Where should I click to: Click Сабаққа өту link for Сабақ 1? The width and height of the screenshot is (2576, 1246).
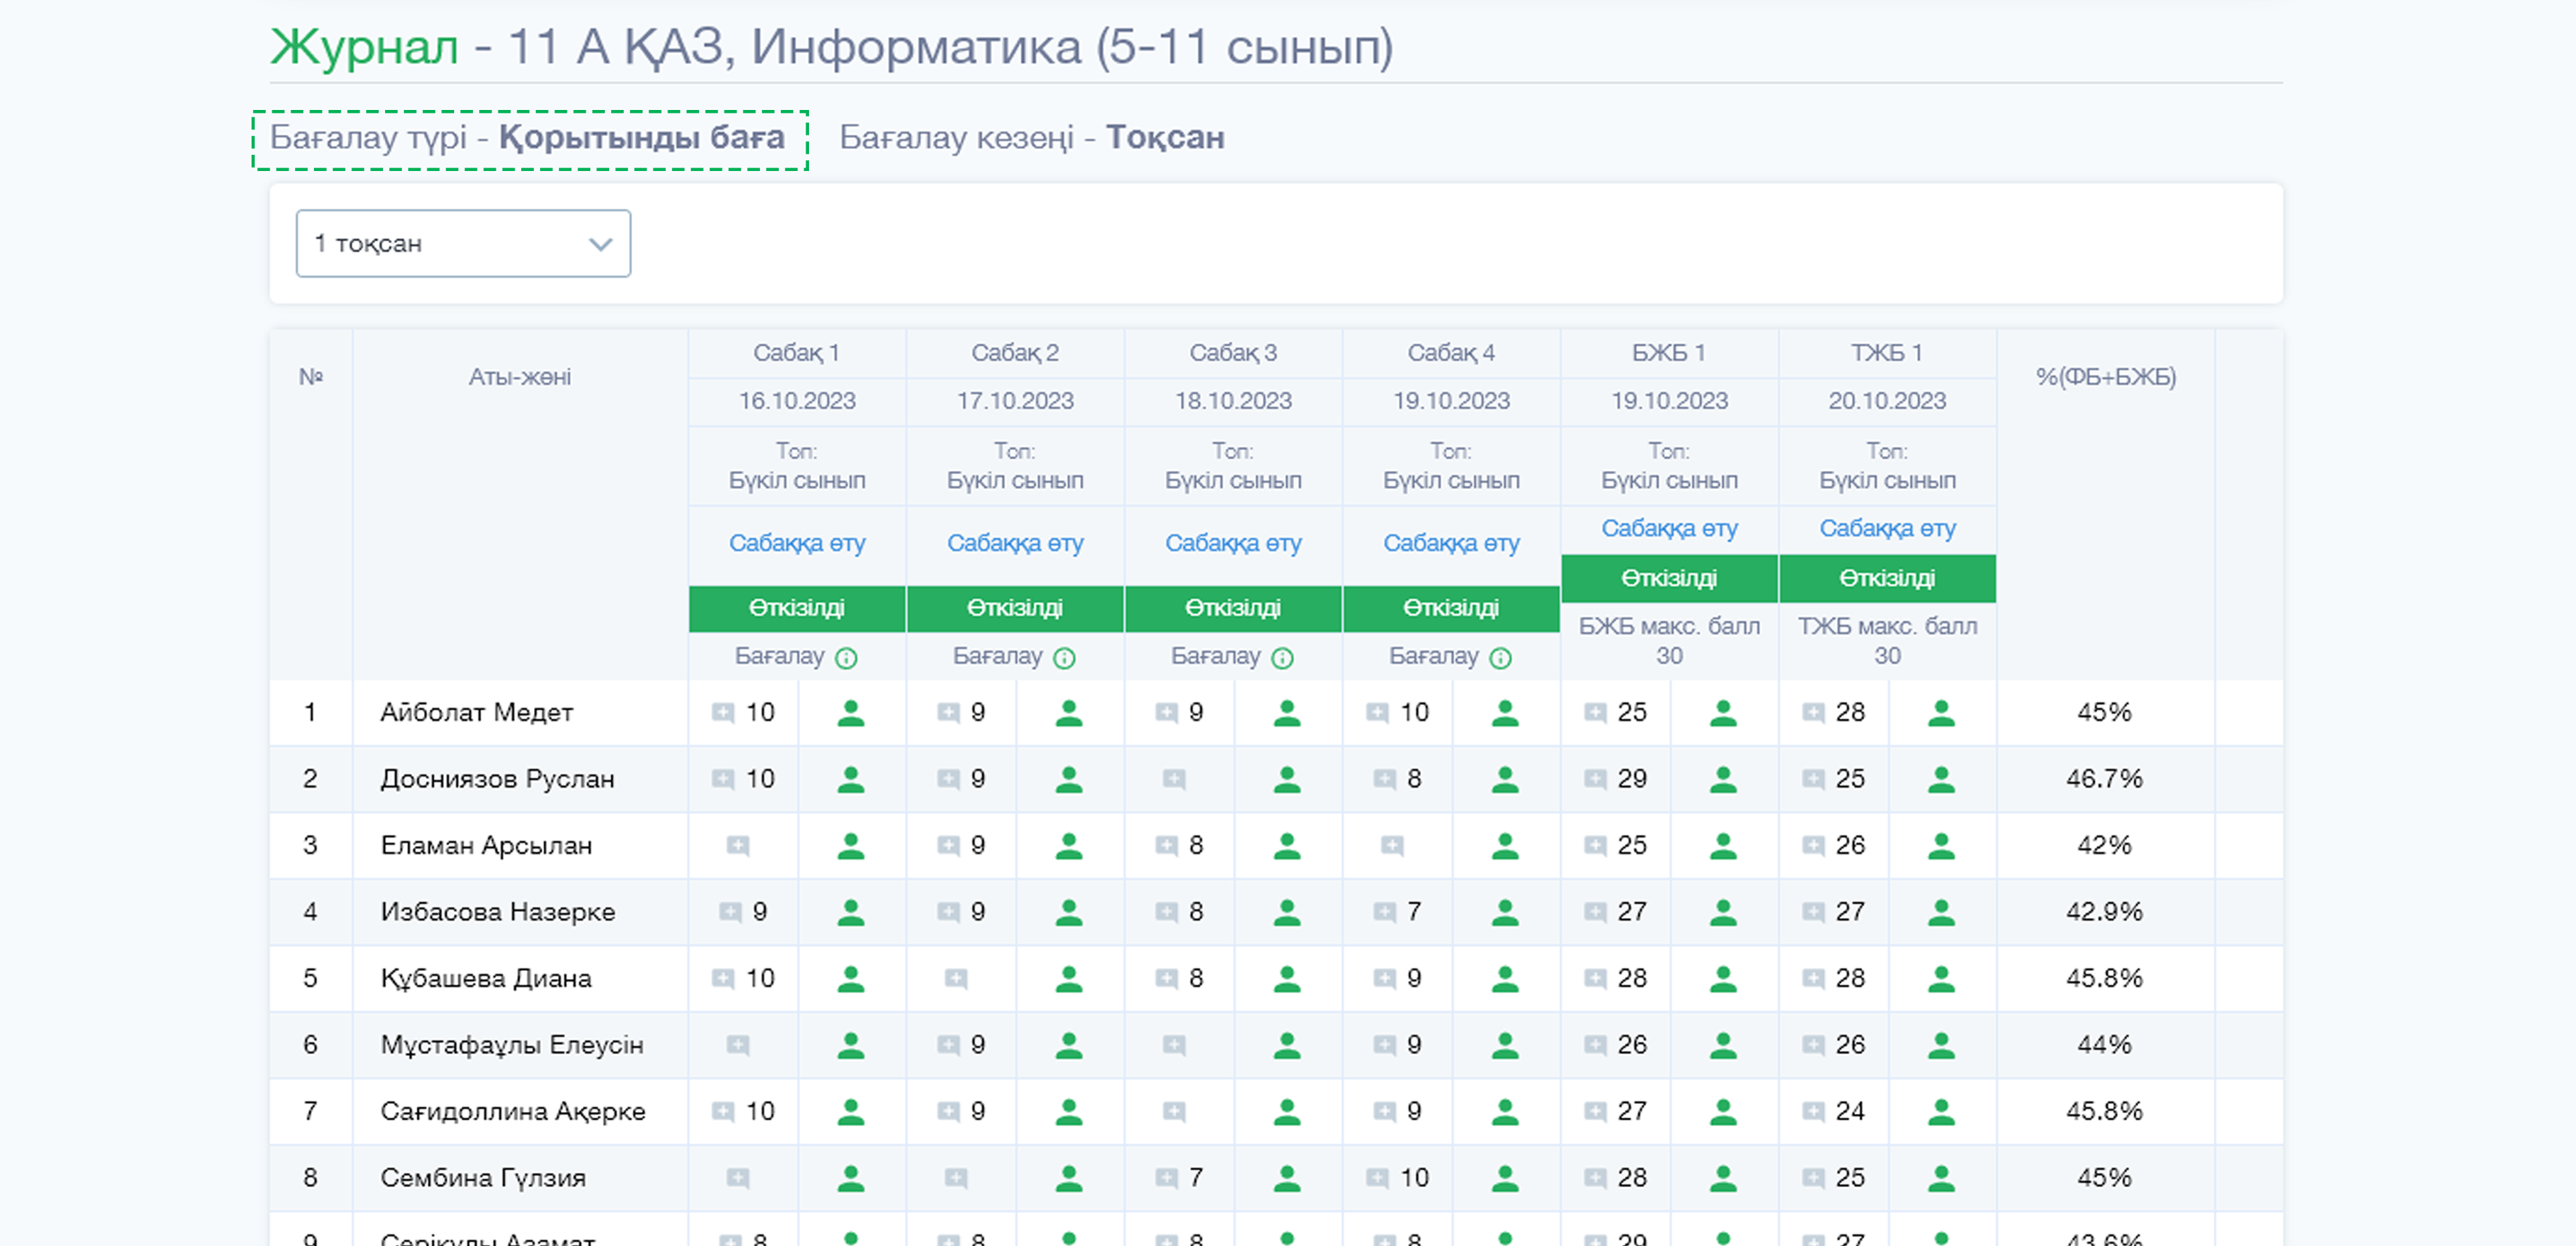[x=797, y=543]
